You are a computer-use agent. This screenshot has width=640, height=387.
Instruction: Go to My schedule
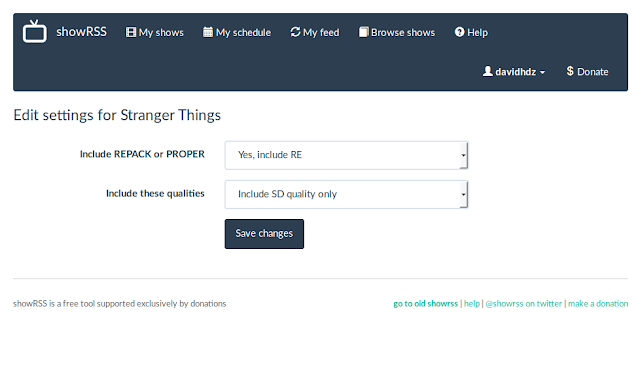point(237,32)
